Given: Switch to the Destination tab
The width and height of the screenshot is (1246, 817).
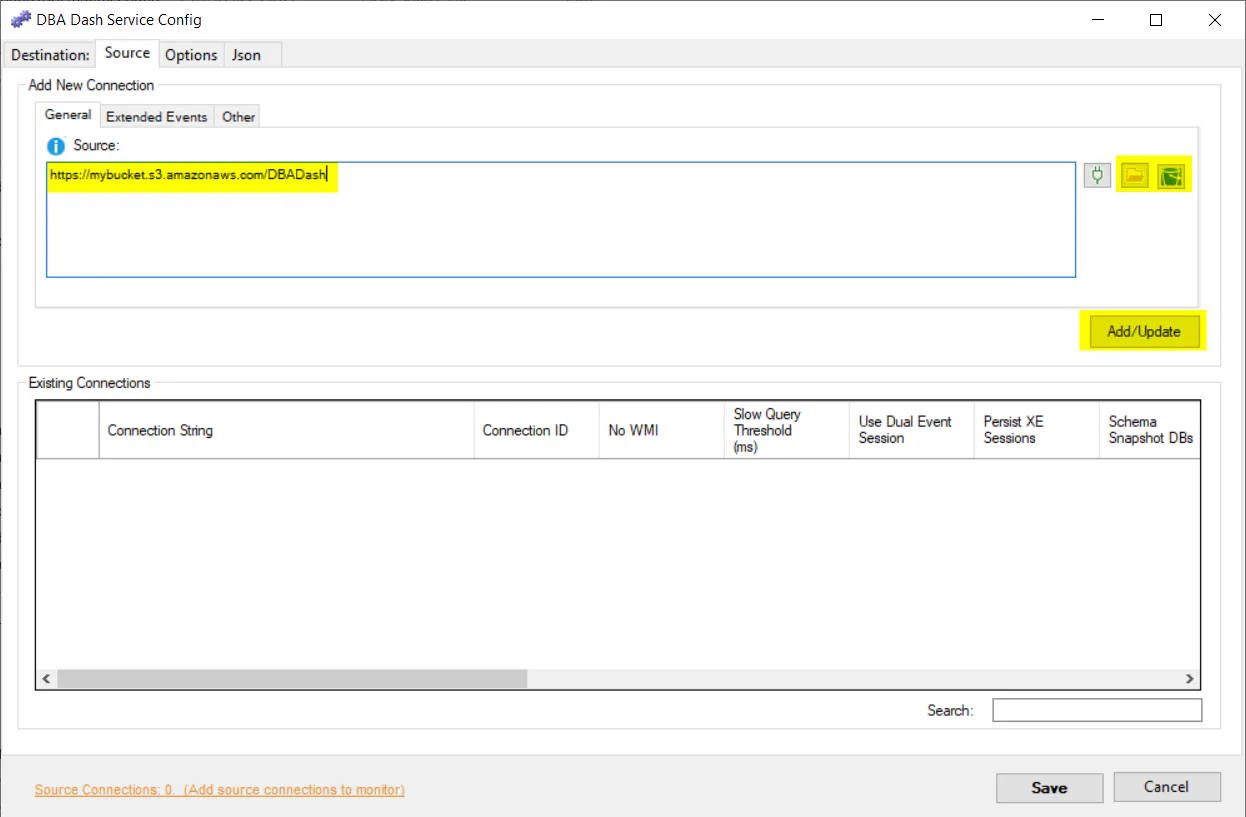Looking at the screenshot, I should click(50, 55).
